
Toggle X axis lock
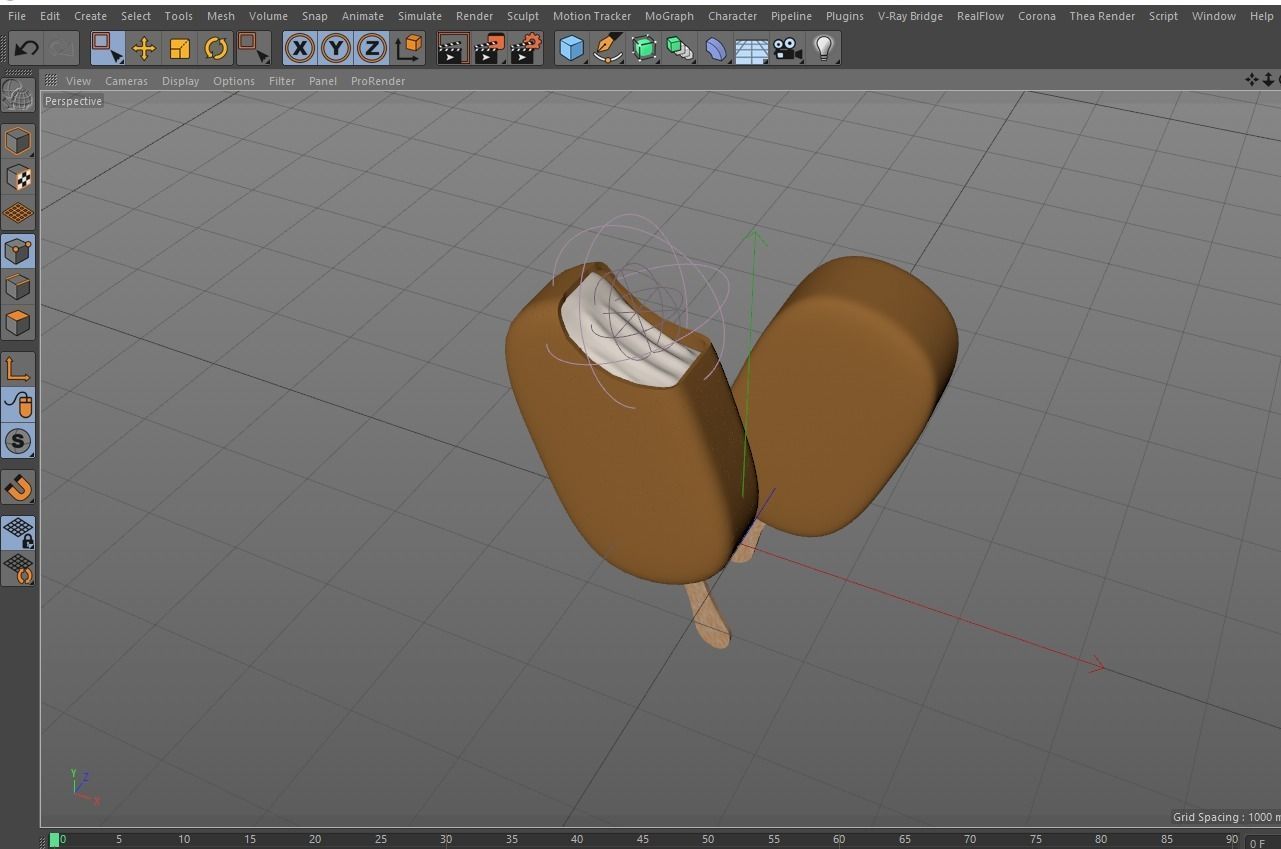(x=300, y=48)
